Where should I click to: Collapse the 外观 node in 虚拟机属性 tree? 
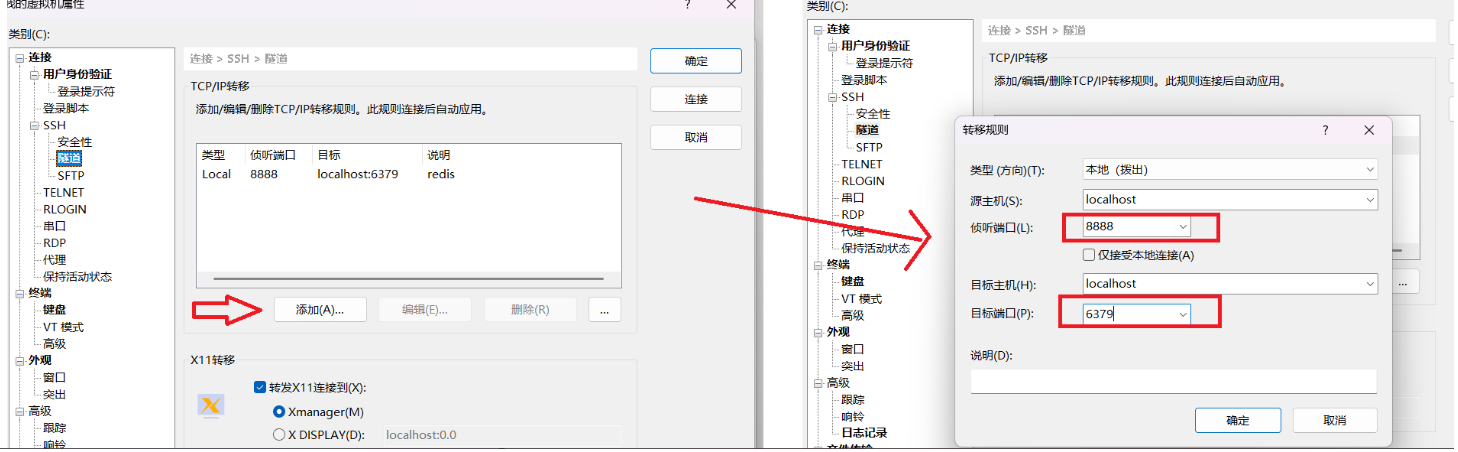[19, 360]
